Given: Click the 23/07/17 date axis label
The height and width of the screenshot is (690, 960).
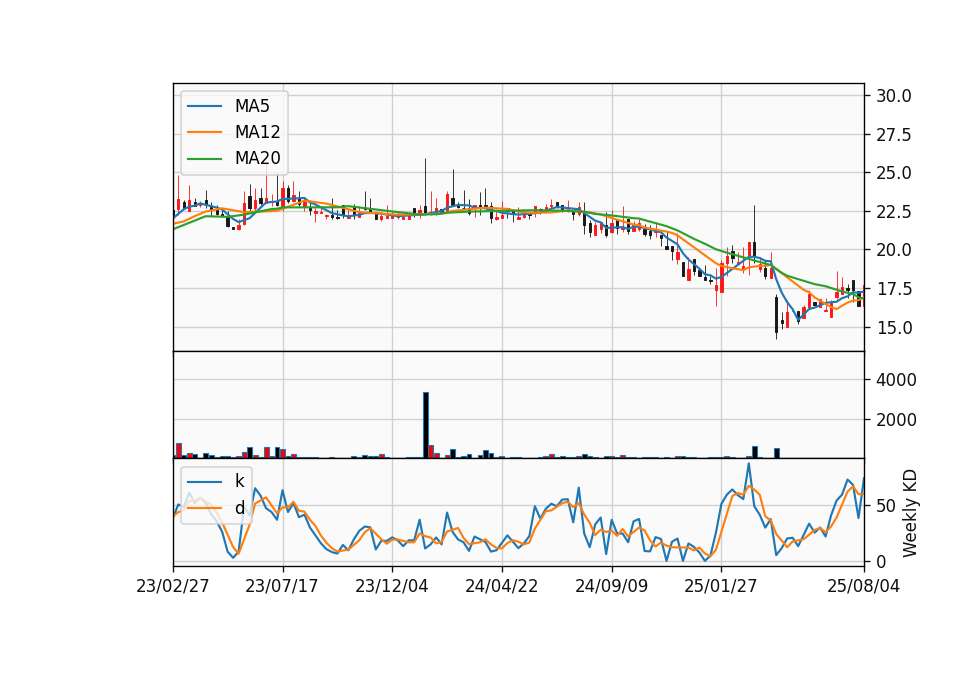Looking at the screenshot, I should coord(282,586).
